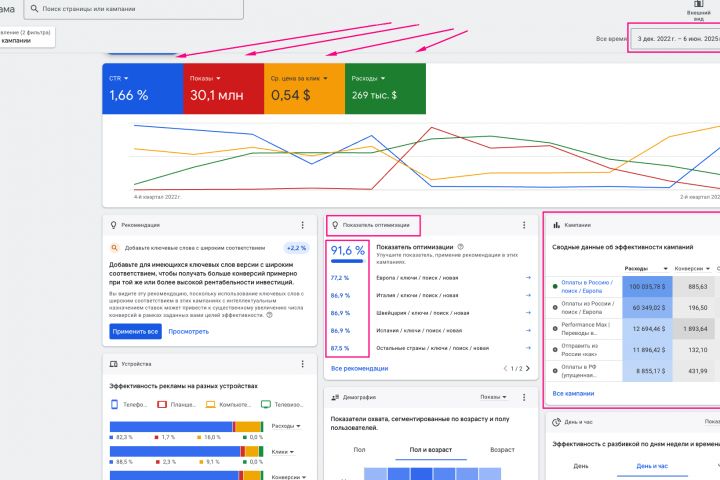This screenshot has width=720, height=480.
Task: Click the arrow for Италия / ключи / поиск / новая
Action: [528, 295]
